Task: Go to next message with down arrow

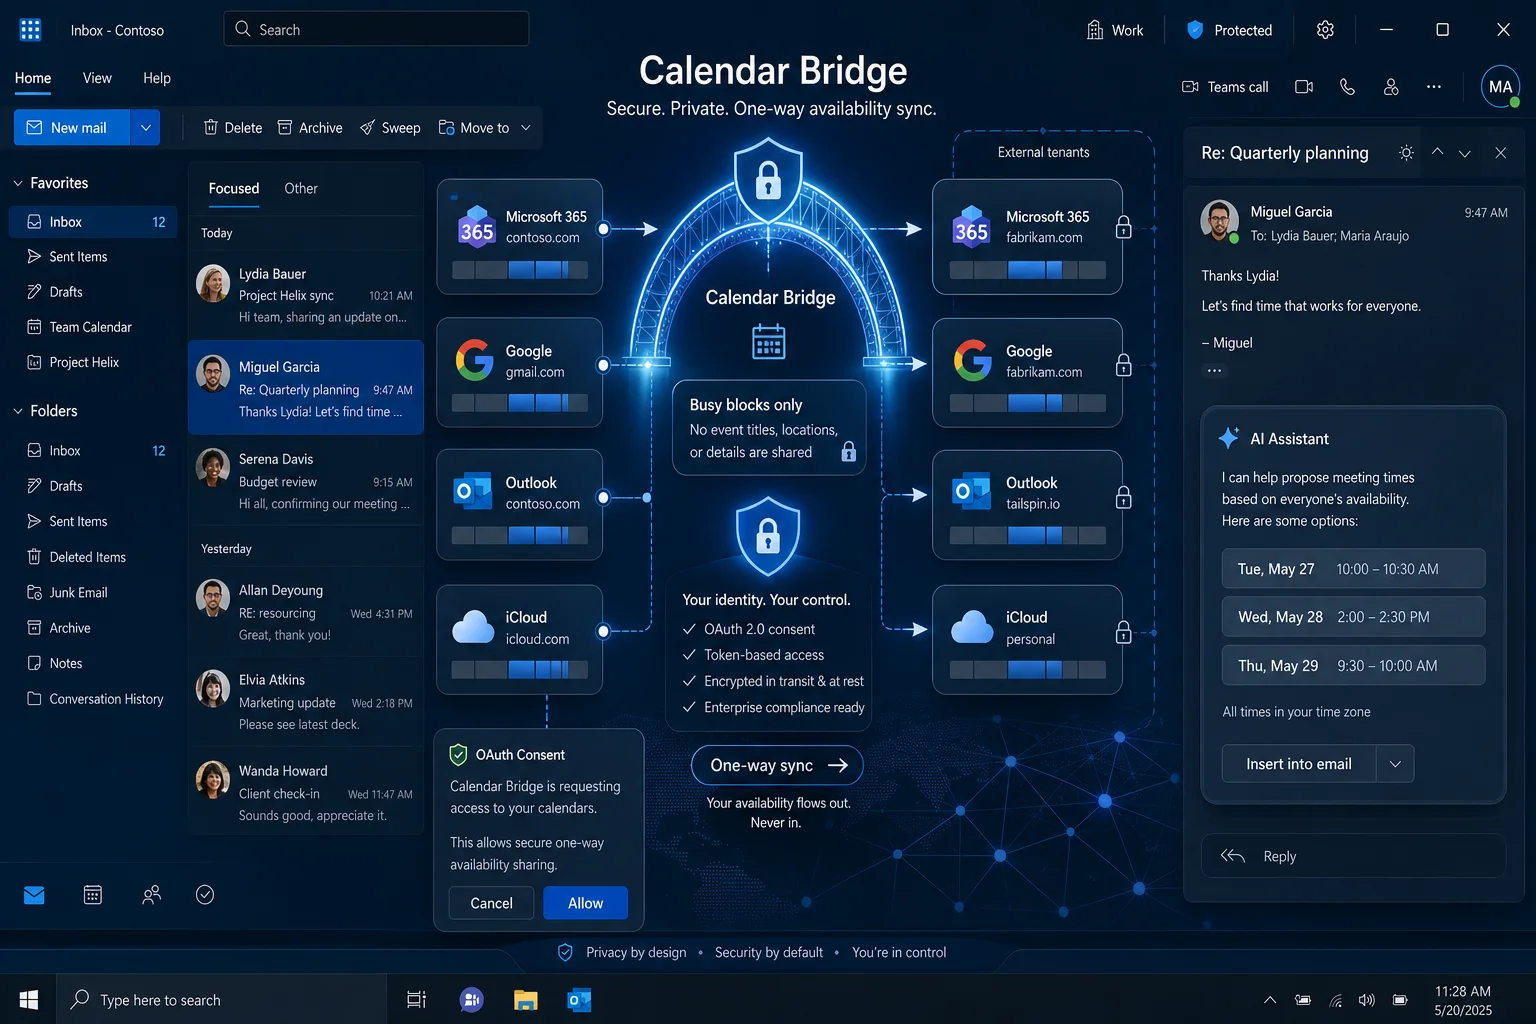Action: [x=1465, y=153]
